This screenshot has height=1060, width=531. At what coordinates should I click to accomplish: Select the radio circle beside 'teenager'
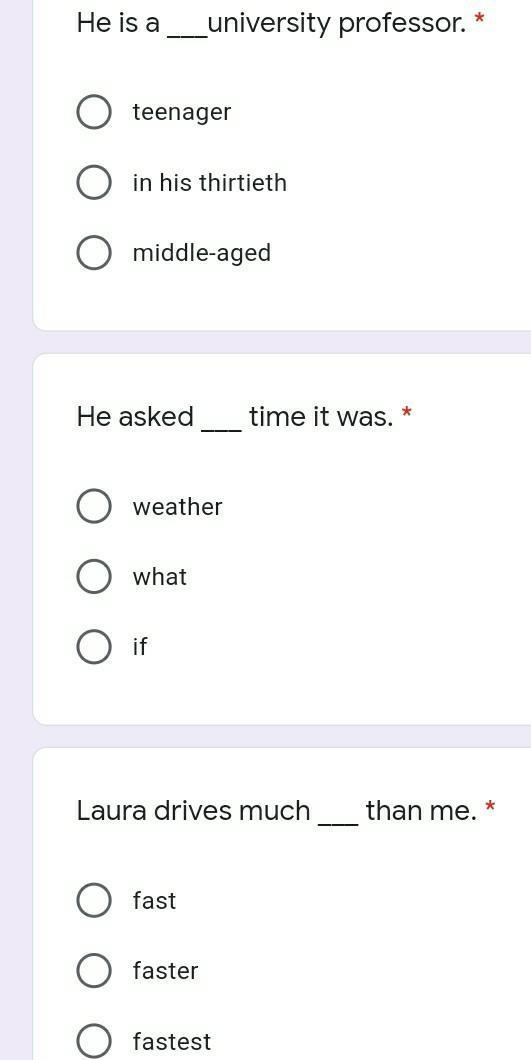[93, 112]
